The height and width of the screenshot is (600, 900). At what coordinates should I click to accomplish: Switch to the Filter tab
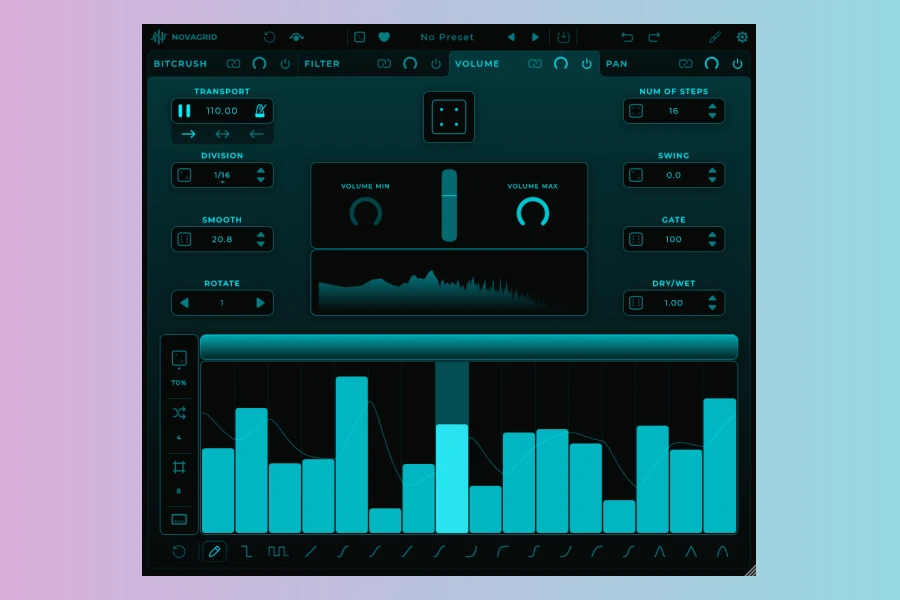point(322,64)
